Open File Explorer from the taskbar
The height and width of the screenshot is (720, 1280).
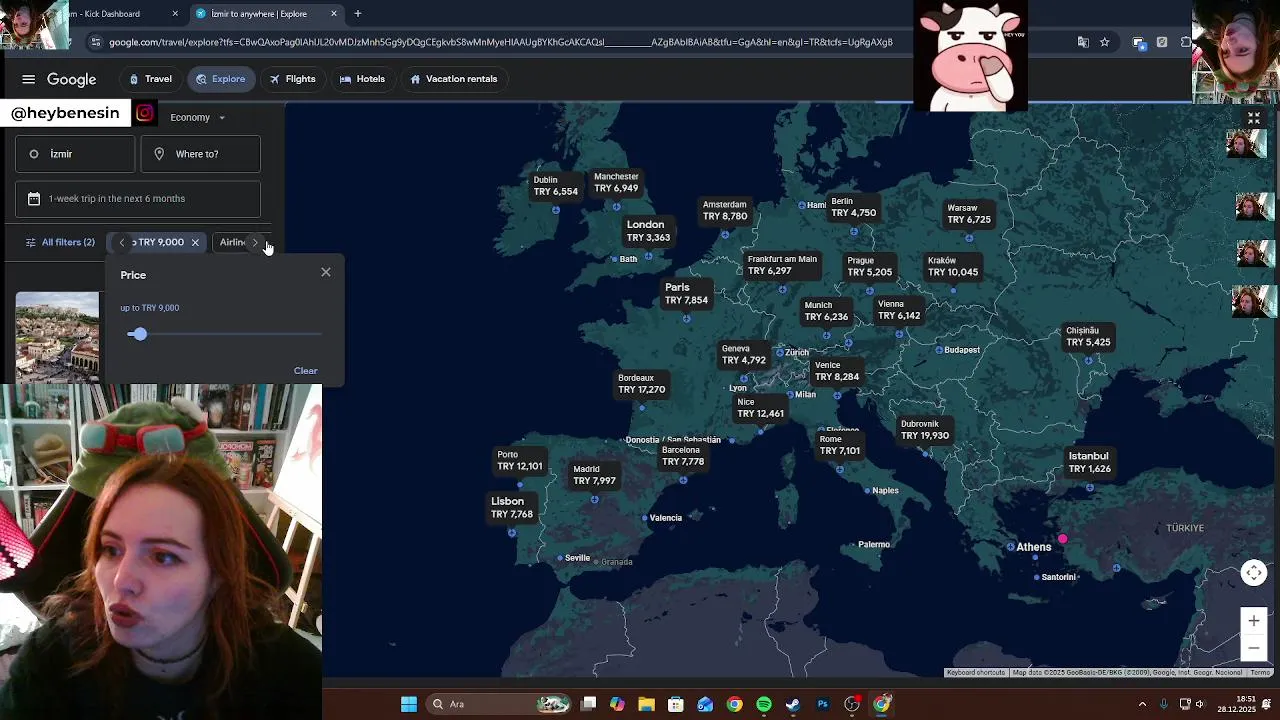[x=647, y=704]
